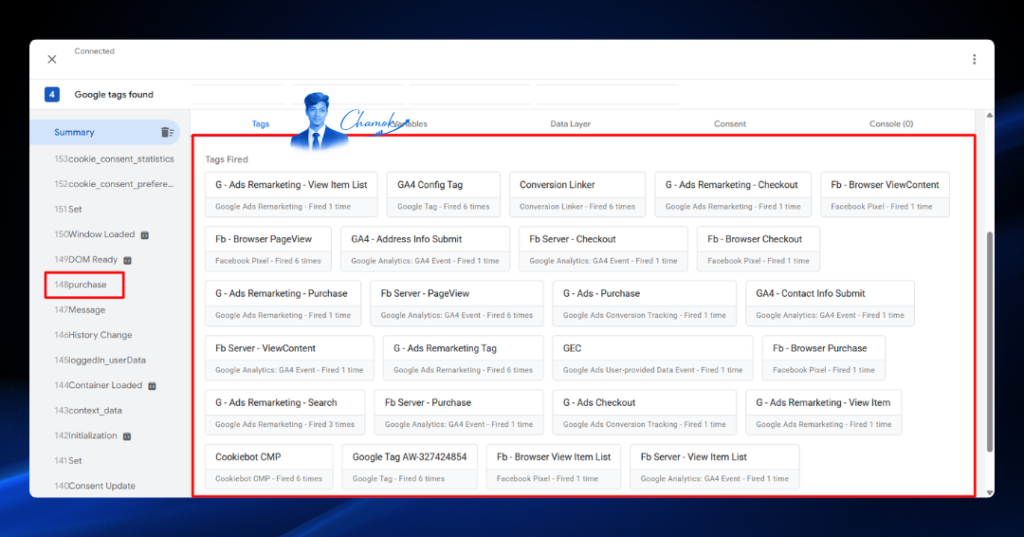Click the clear events trash icon beside Summary

[x=167, y=132]
